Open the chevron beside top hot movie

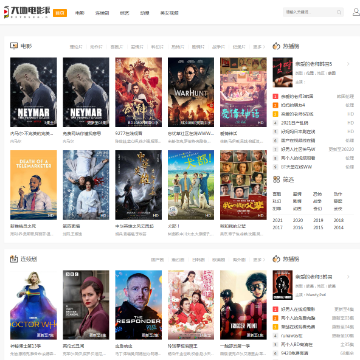point(348,64)
